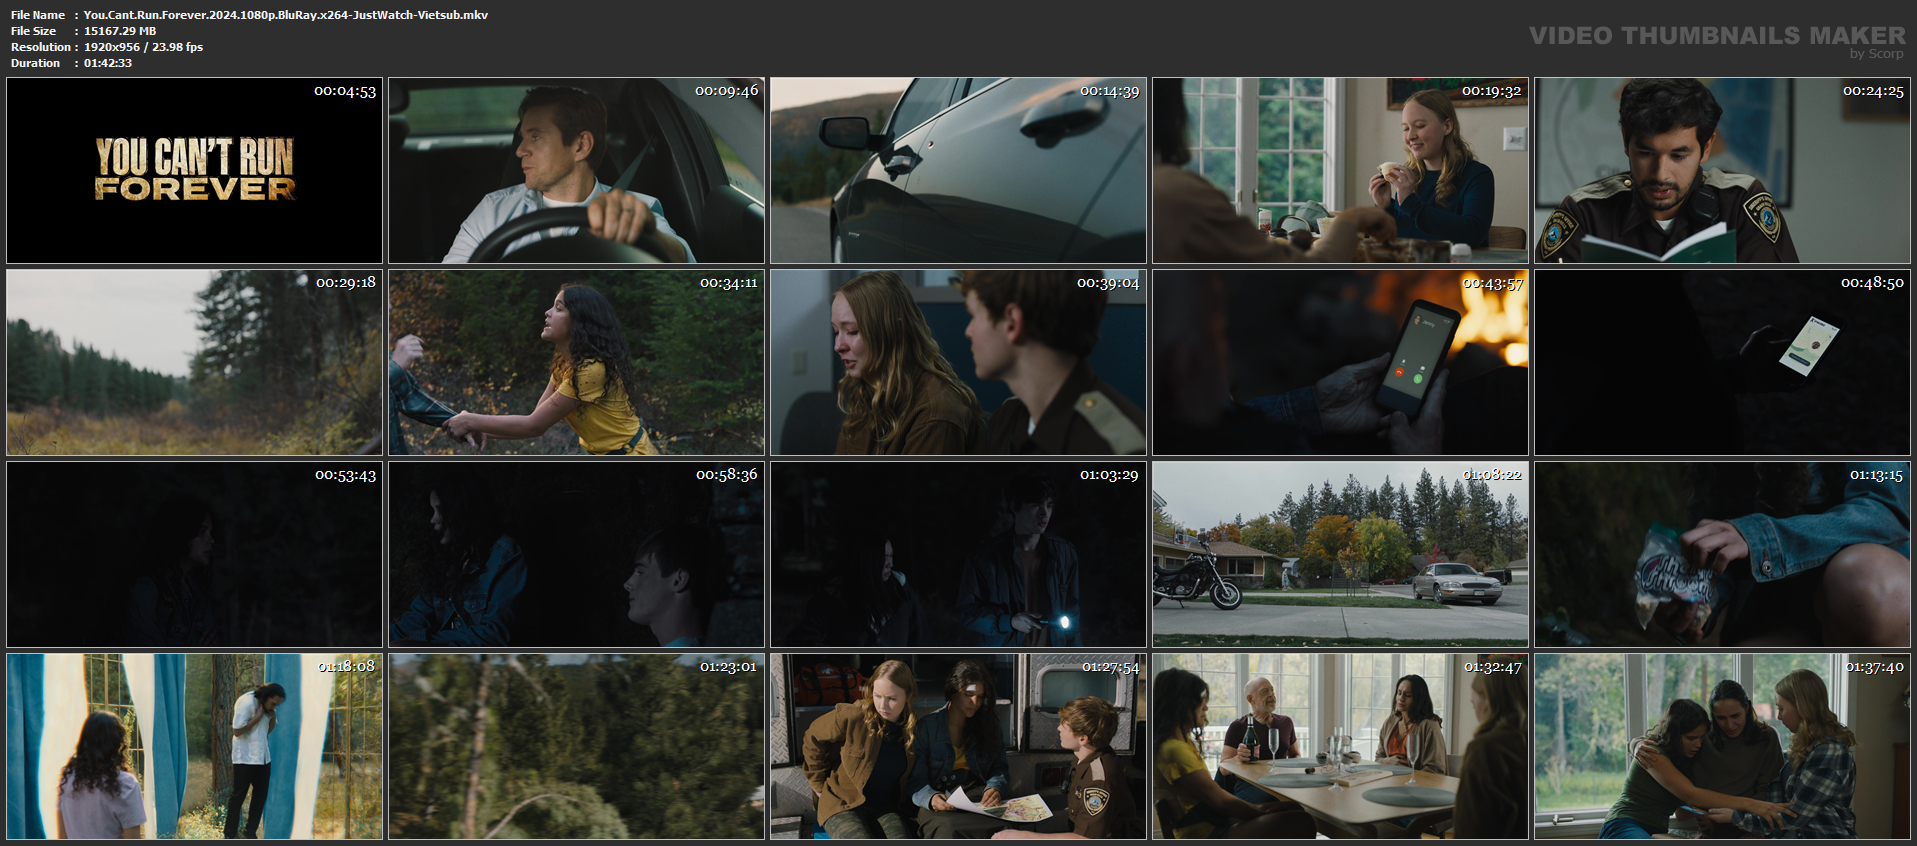Select the motorcycle street thumbnail at 01:08:22
1917x846 pixels.
tap(1340, 555)
